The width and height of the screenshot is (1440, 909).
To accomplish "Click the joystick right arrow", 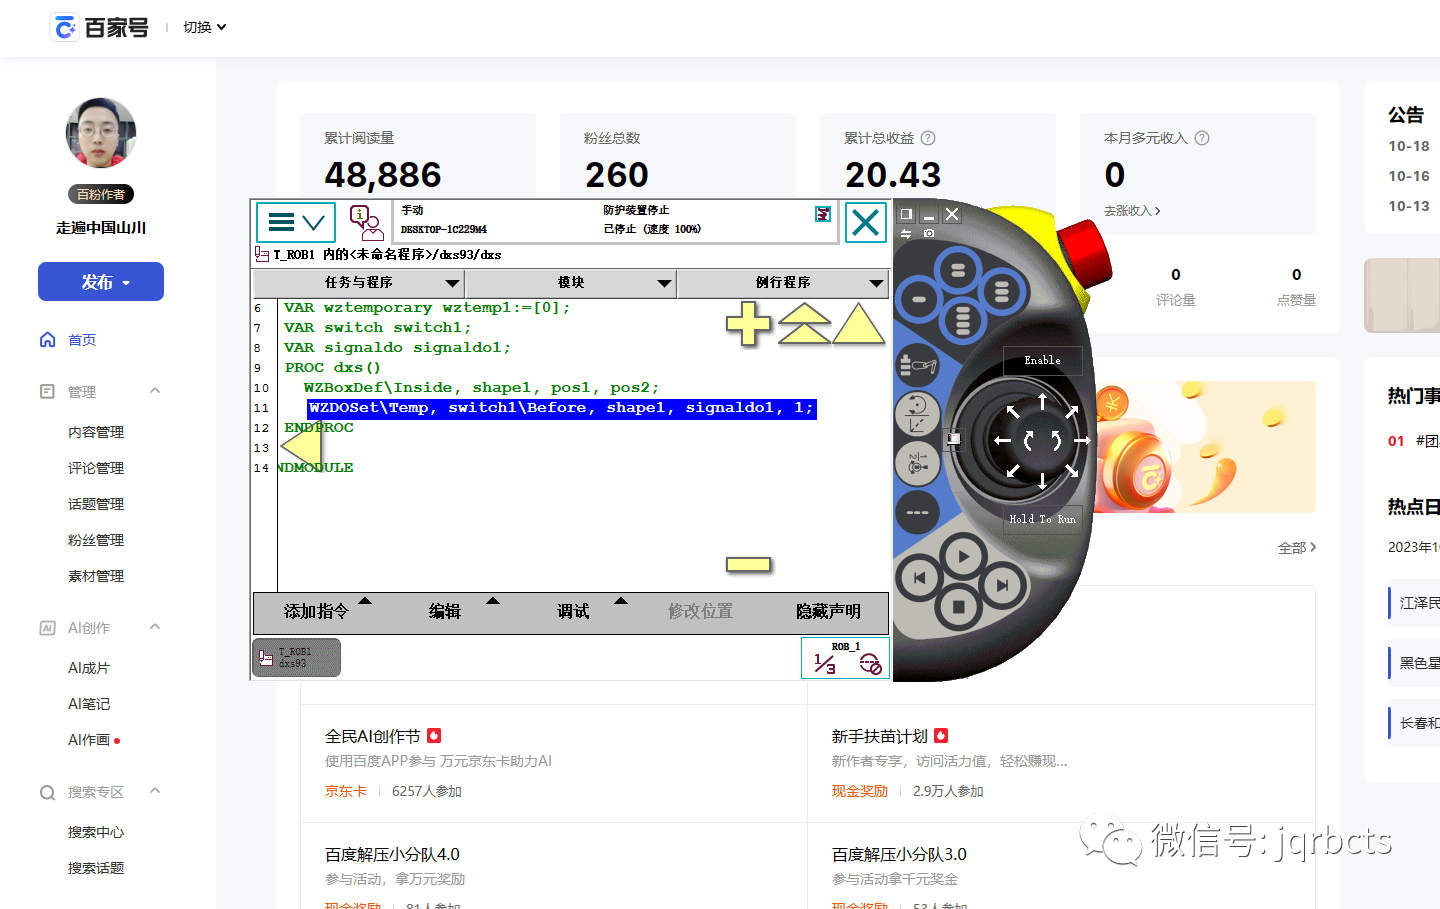I will [x=1082, y=440].
